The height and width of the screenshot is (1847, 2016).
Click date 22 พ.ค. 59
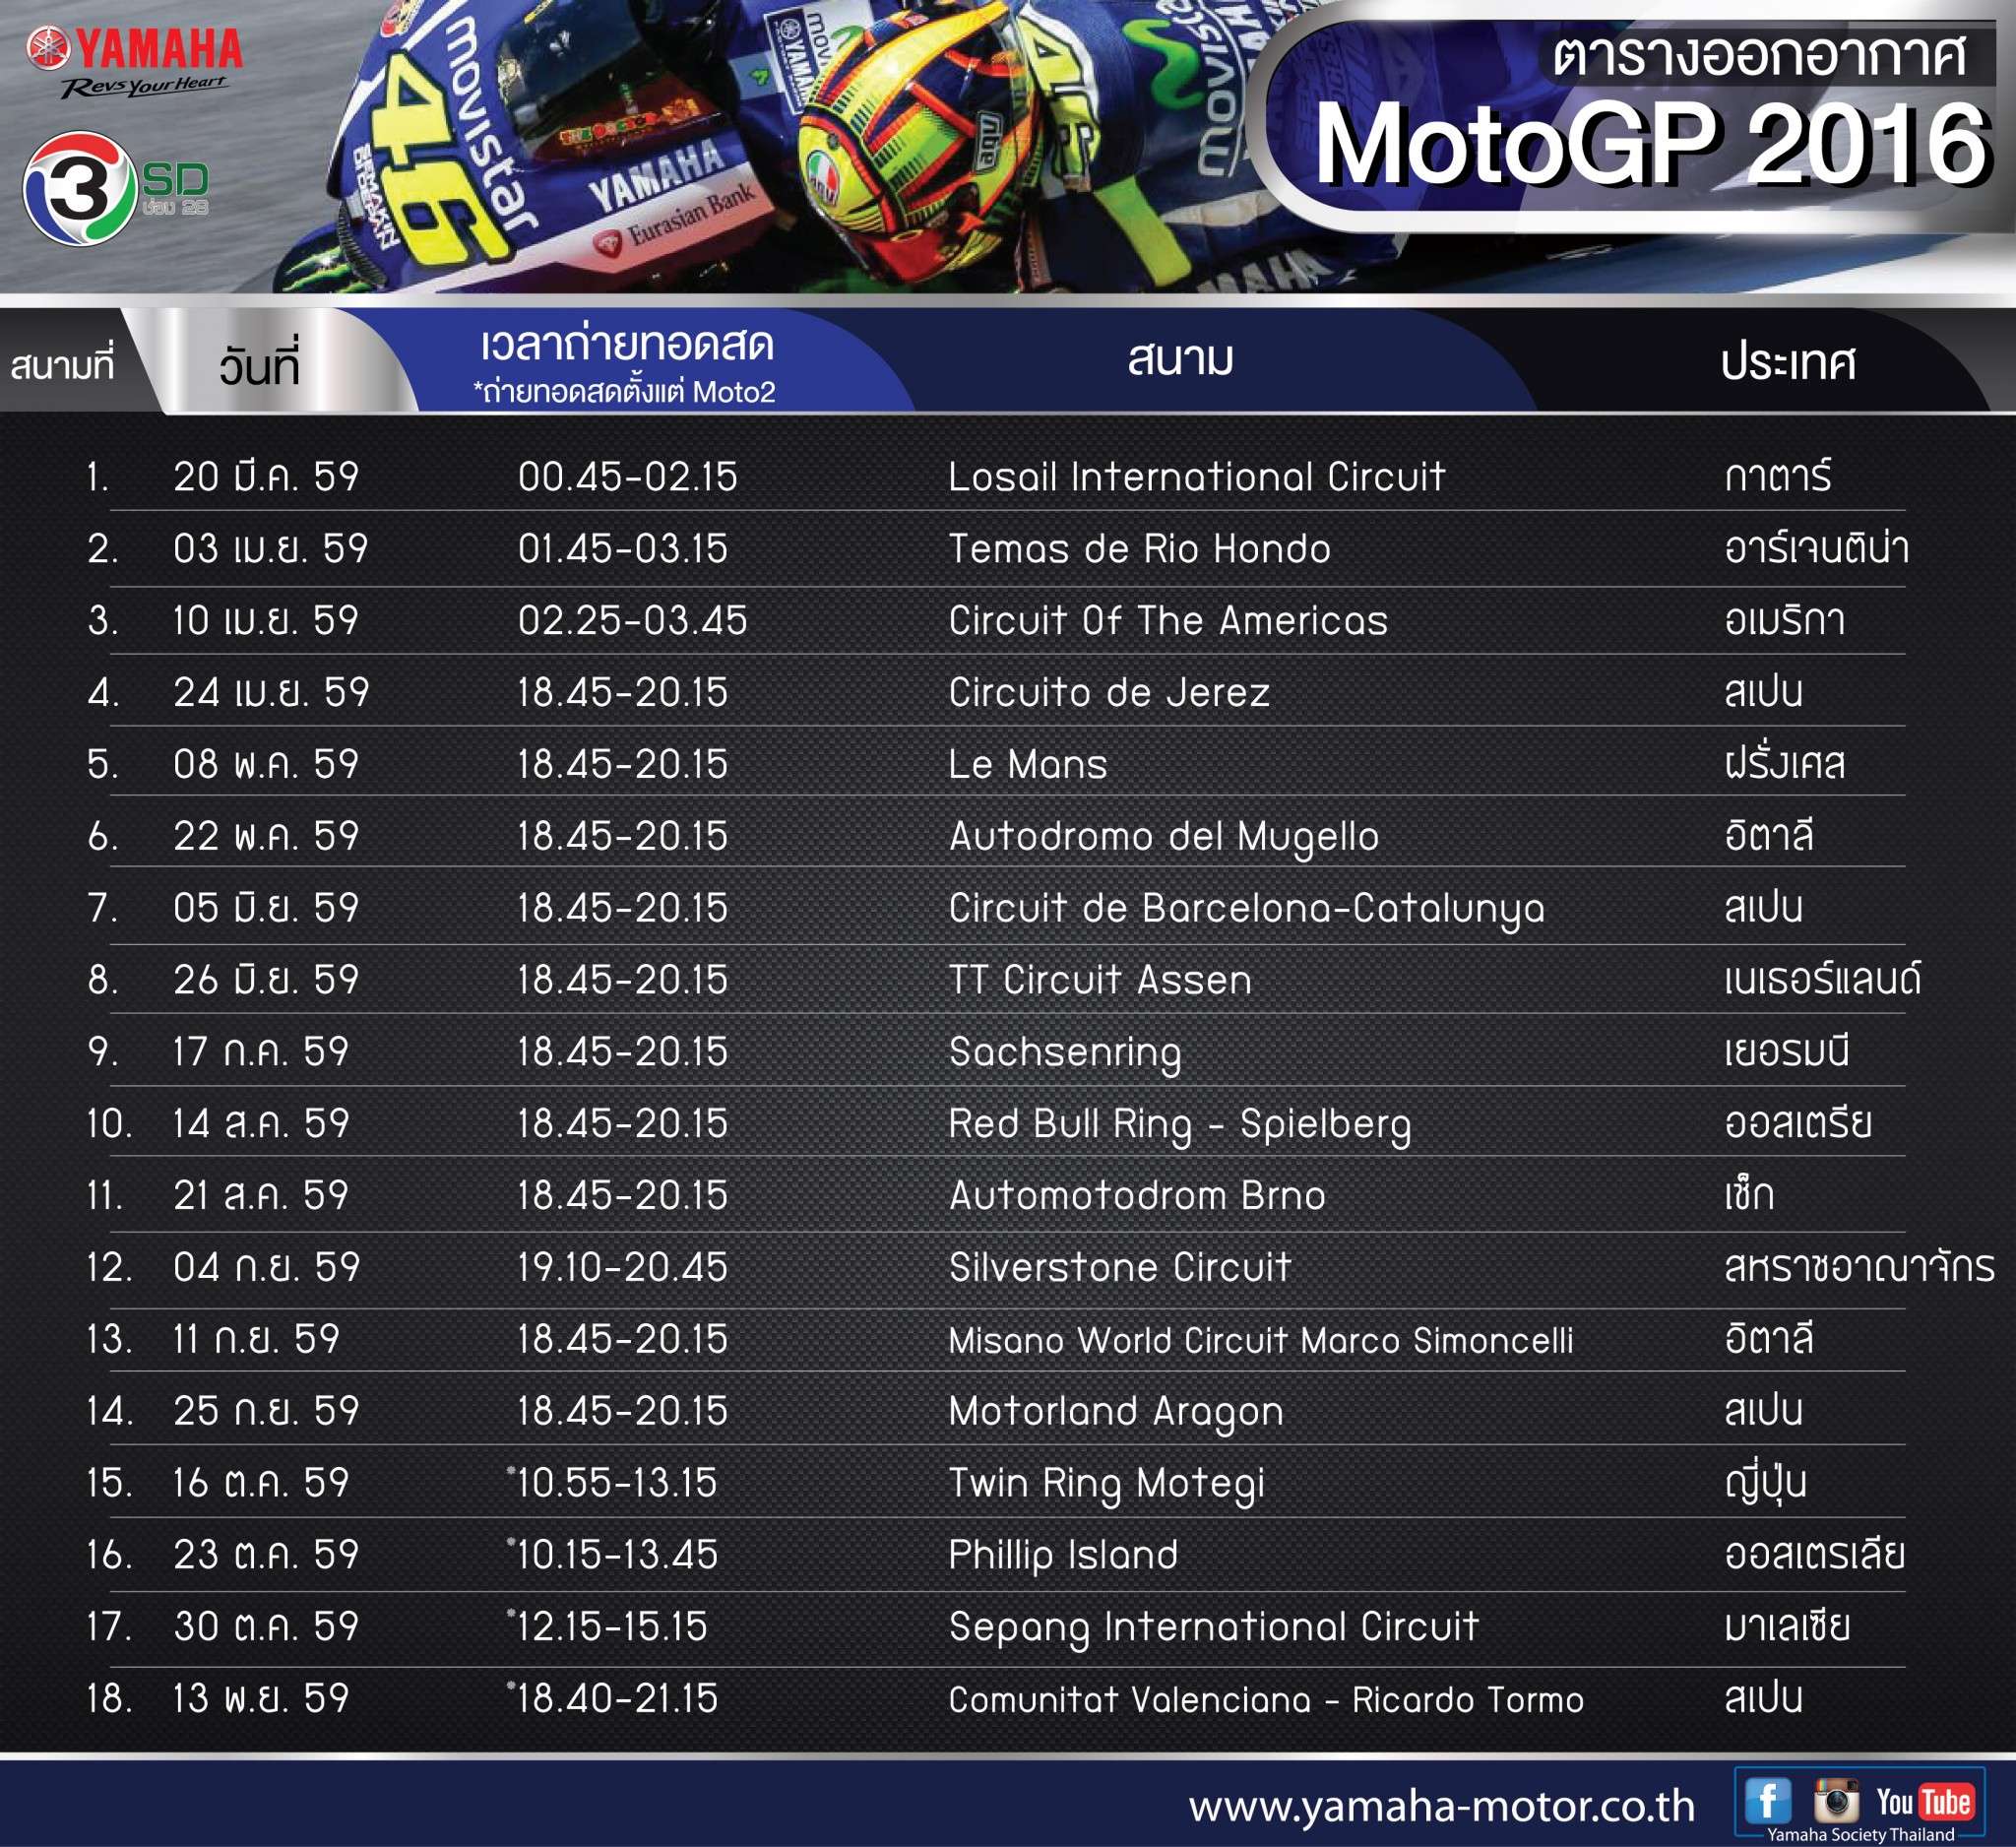tap(266, 837)
